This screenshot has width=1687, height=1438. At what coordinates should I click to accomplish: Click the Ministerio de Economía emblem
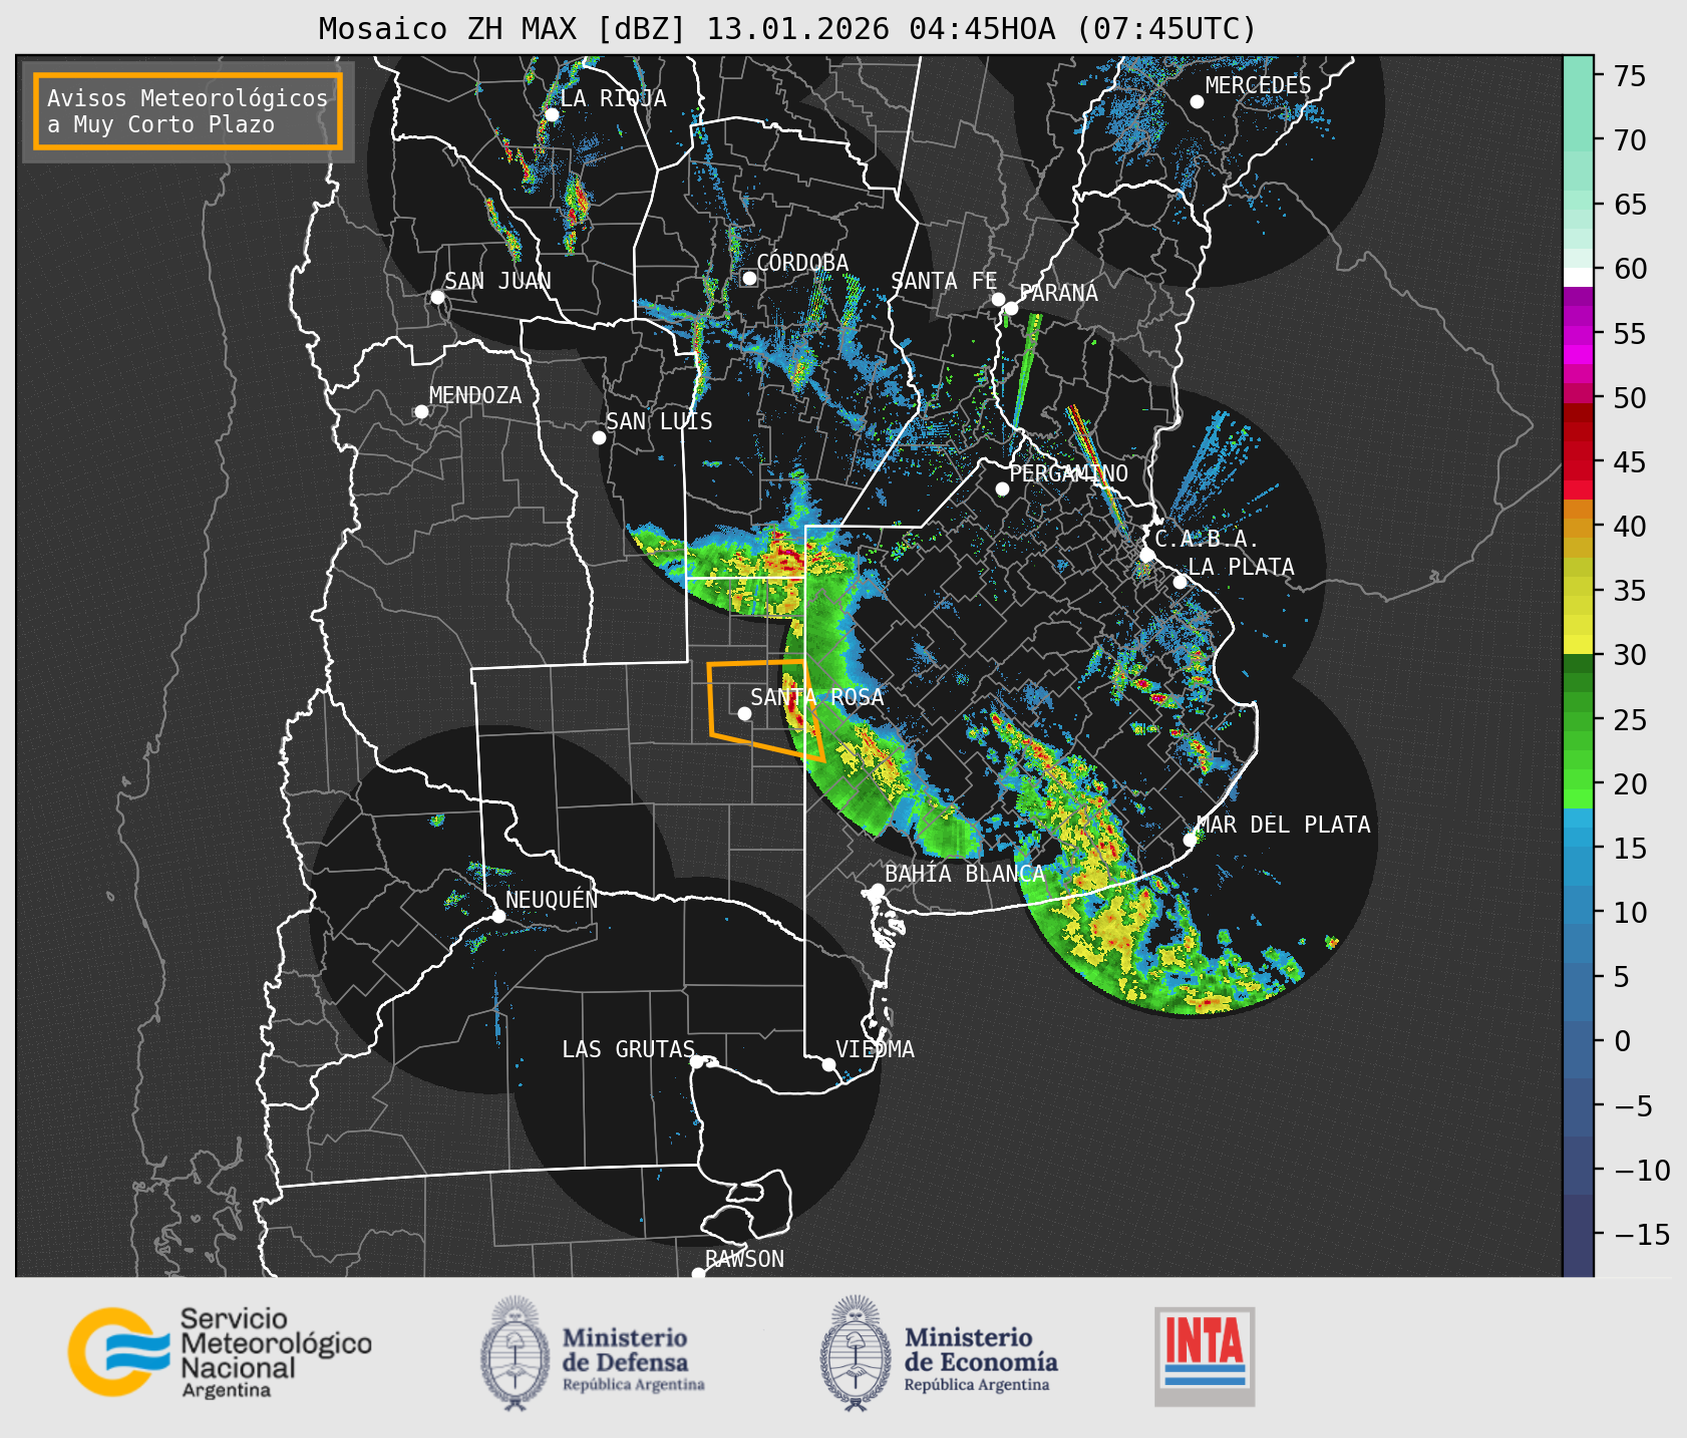[x=855, y=1353]
